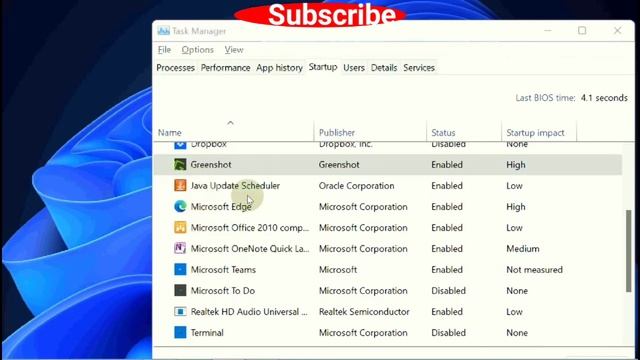Viewport: 640px width, 360px height.
Task: Open the View menu
Action: pos(234,50)
